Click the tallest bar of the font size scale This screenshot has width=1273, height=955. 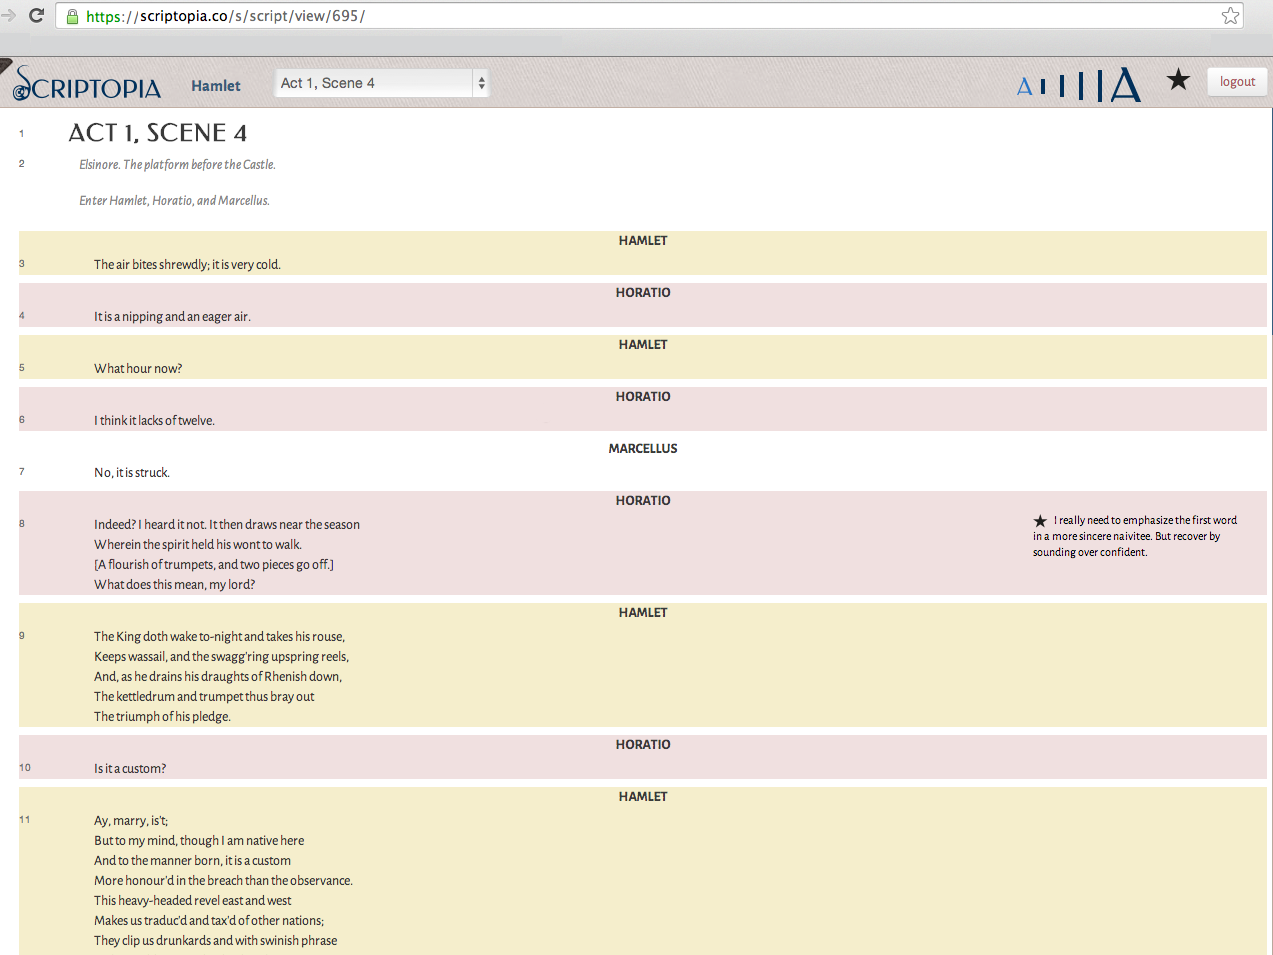pos(1100,85)
